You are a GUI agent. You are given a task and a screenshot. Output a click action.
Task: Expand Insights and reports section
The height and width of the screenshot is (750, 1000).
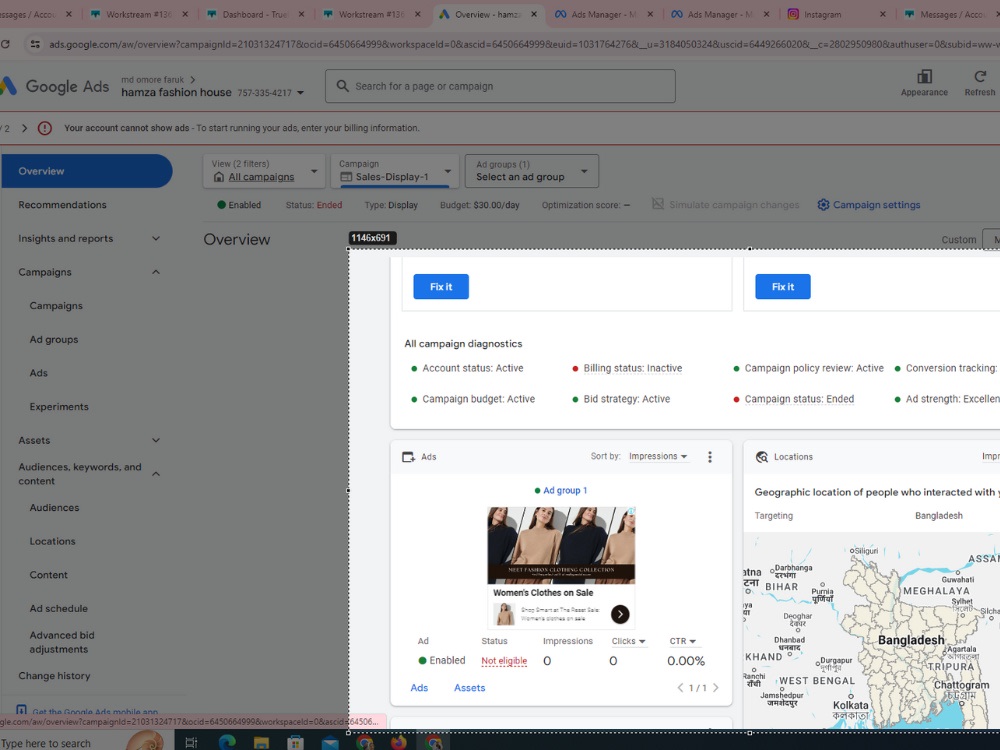[x=156, y=239]
